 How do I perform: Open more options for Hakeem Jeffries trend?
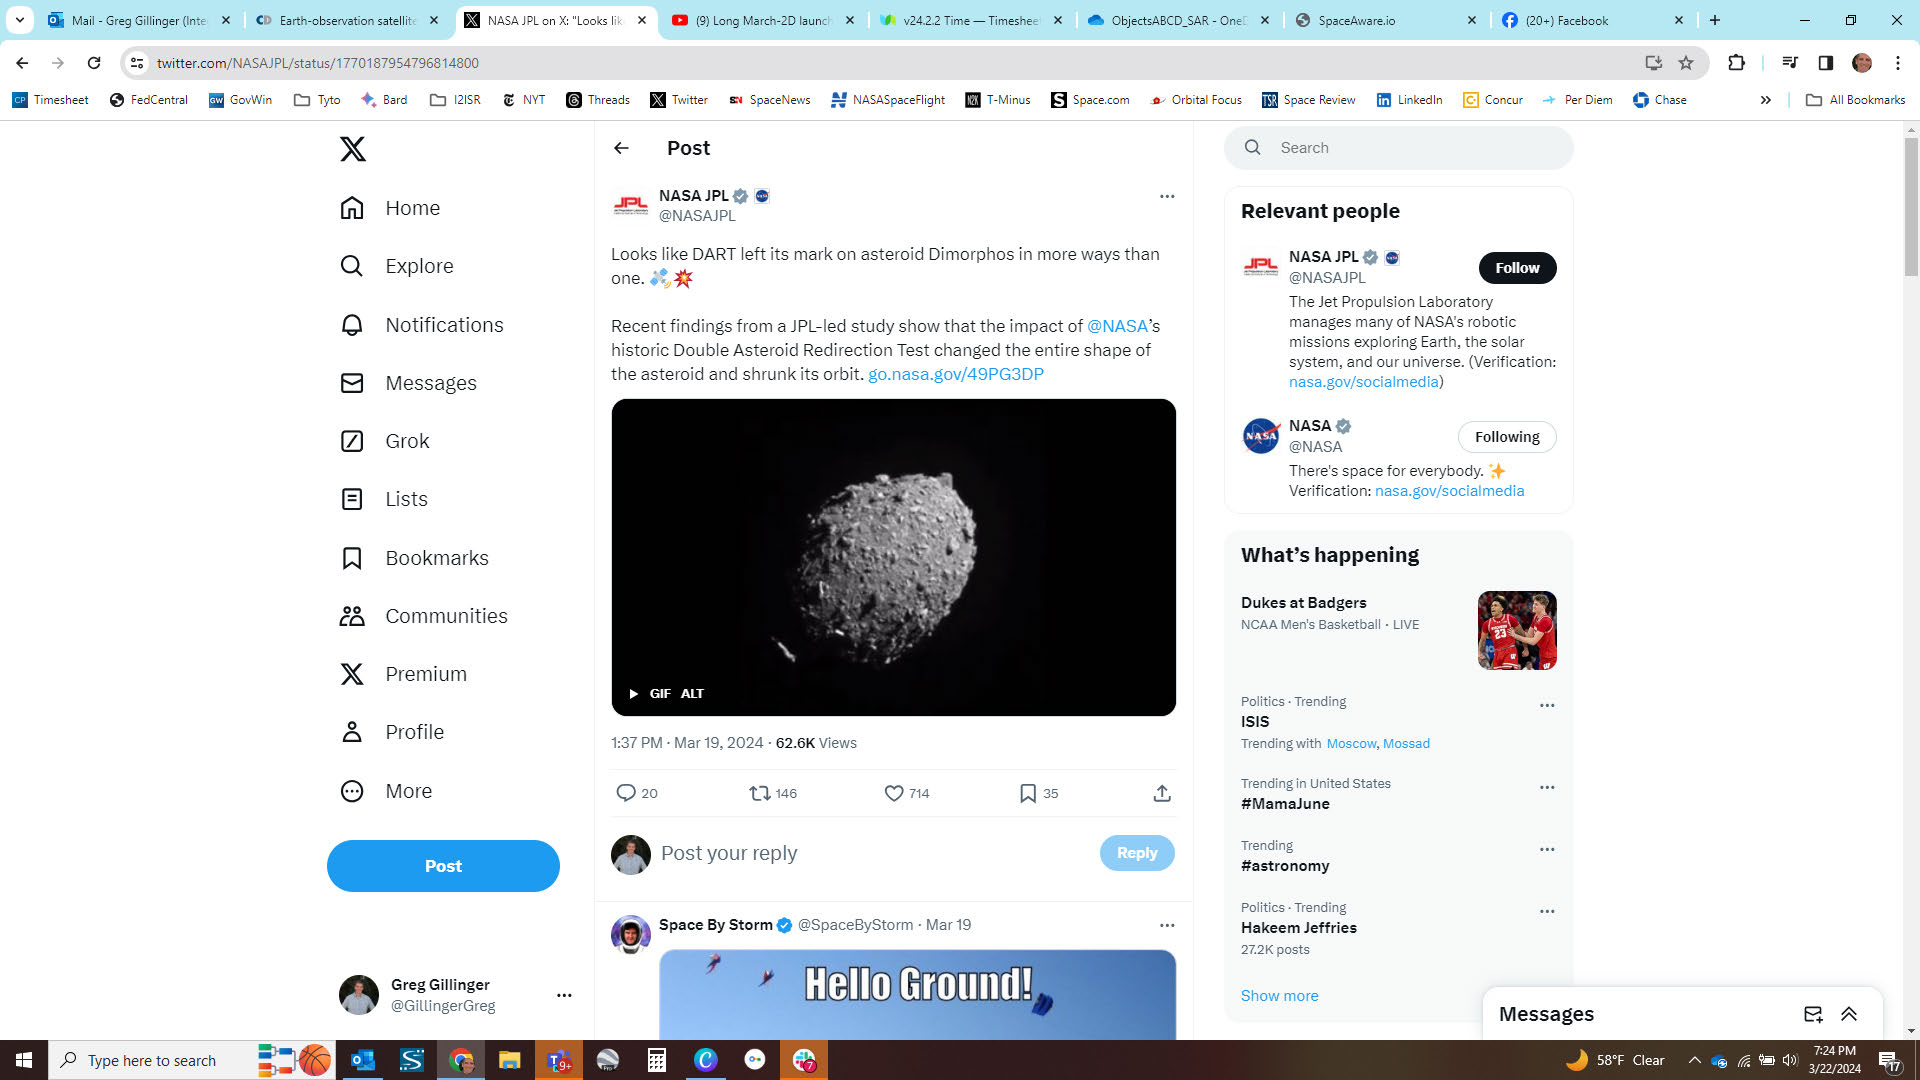(x=1547, y=911)
